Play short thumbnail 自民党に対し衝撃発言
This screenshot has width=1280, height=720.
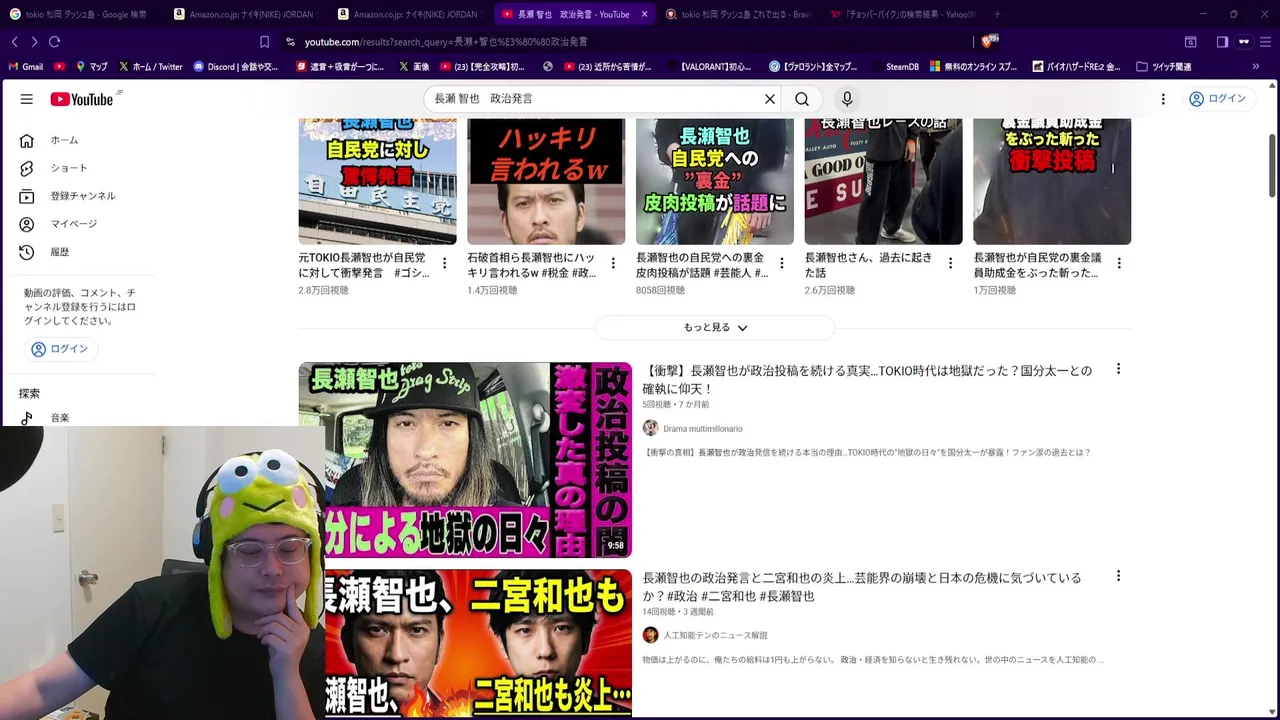[x=377, y=181]
